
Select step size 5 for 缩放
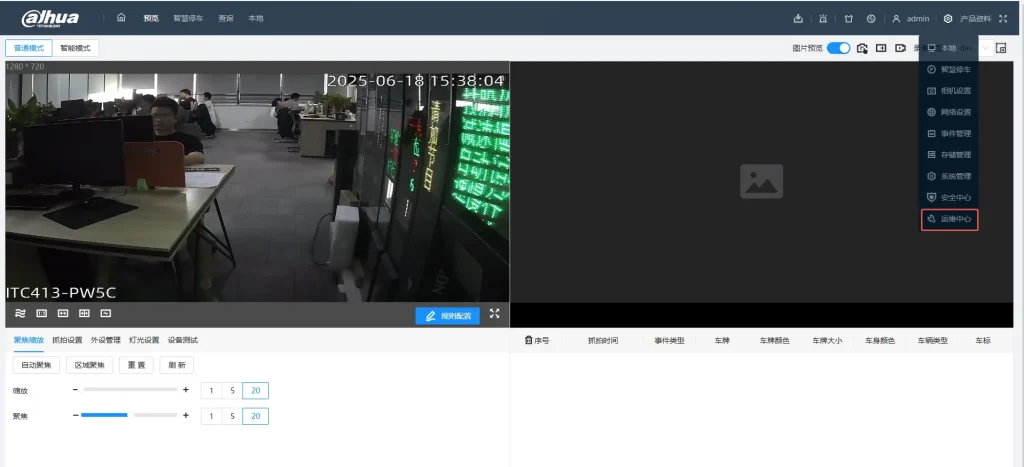232,390
